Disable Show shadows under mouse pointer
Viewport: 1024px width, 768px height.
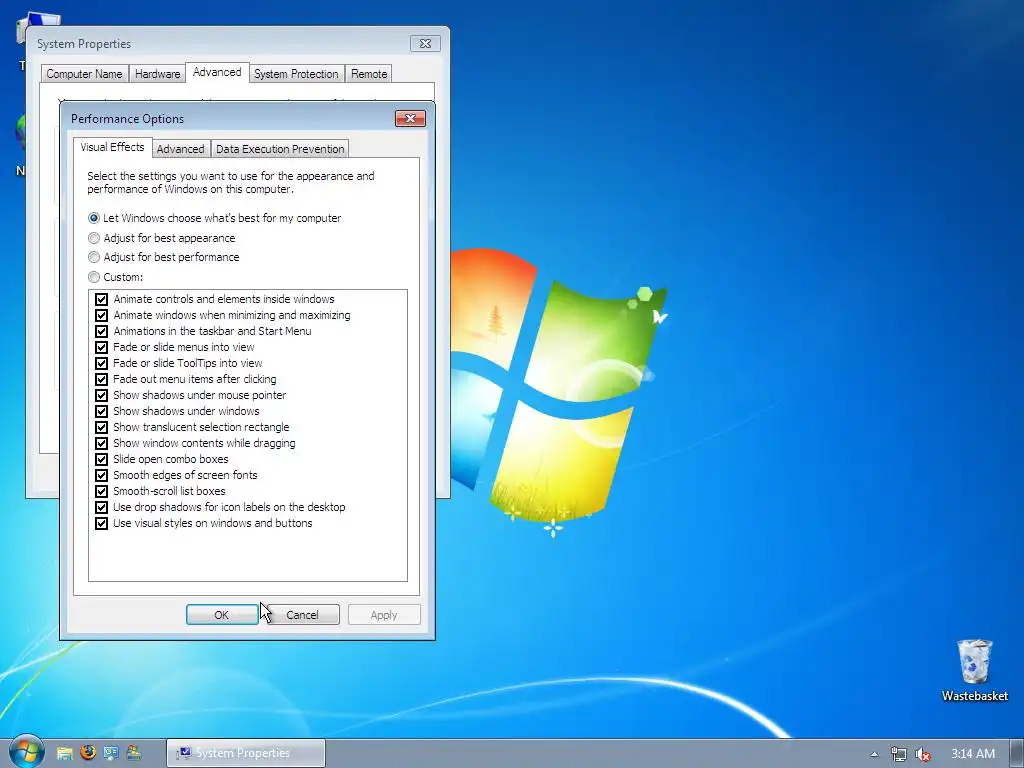tap(101, 395)
